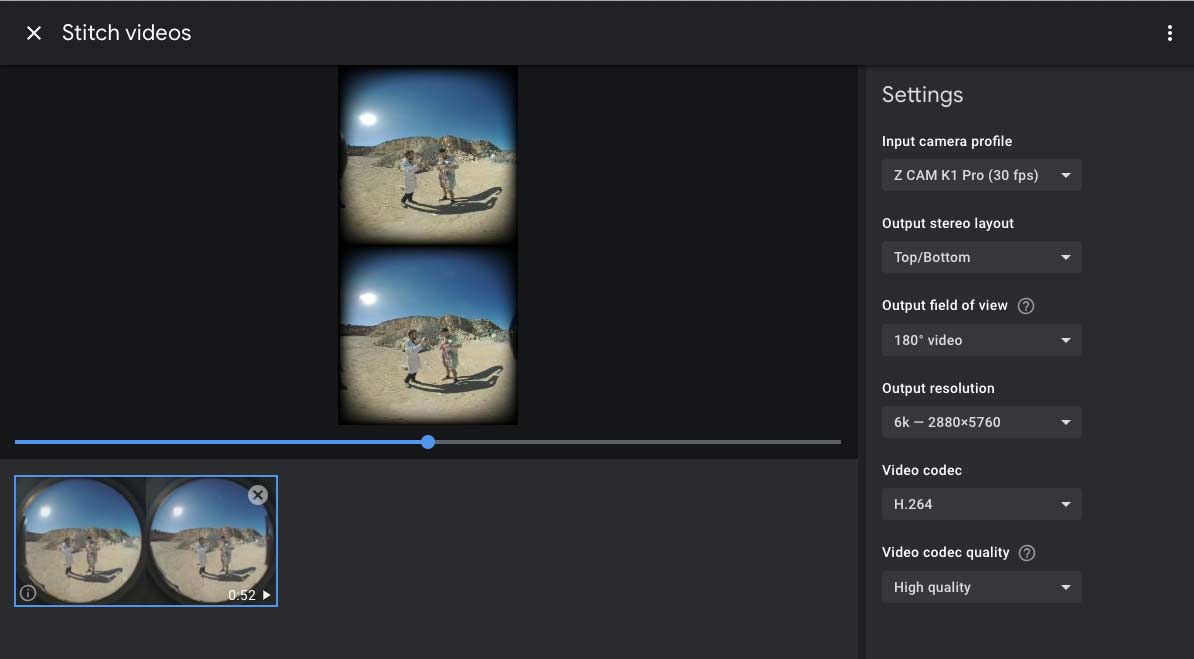Image resolution: width=1194 pixels, height=659 pixels.
Task: Click the Output field of view label
Action: point(944,306)
